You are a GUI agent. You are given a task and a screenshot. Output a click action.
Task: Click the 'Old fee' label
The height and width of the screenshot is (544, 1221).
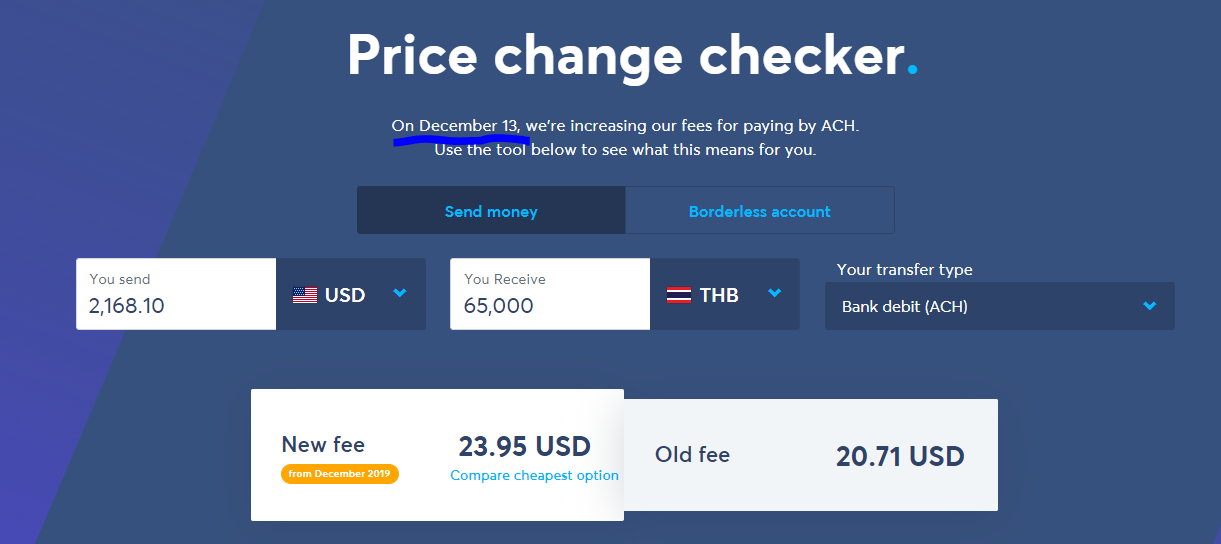click(692, 455)
